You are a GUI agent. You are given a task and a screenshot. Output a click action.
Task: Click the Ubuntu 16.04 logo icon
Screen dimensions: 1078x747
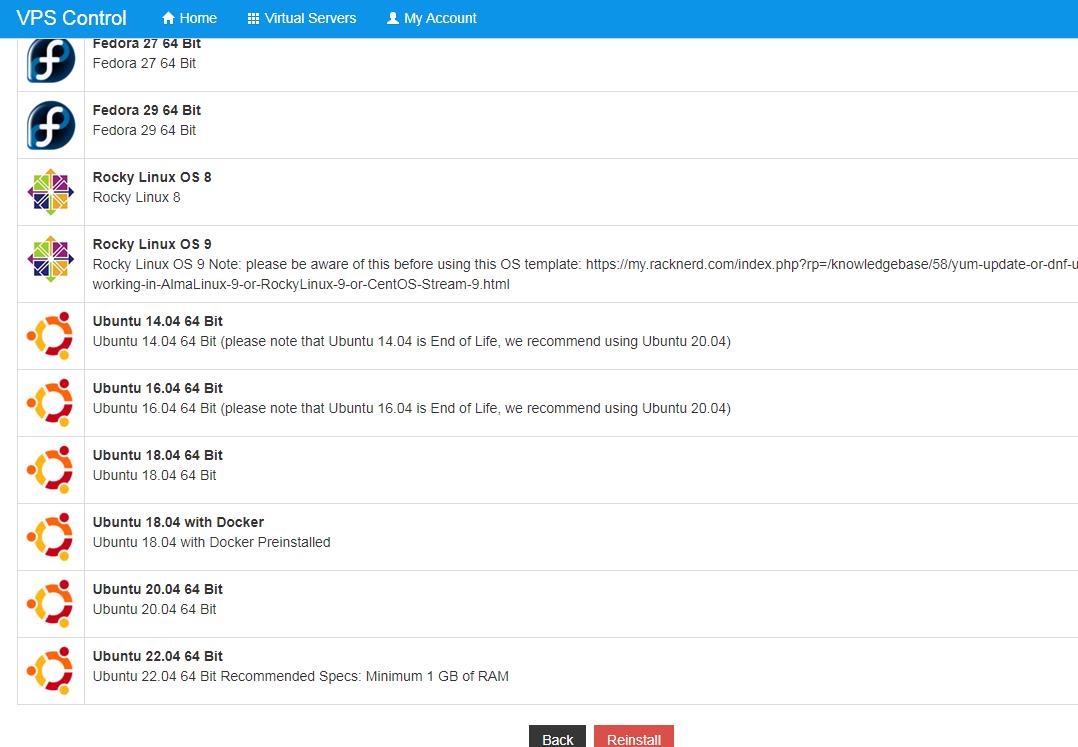point(50,403)
